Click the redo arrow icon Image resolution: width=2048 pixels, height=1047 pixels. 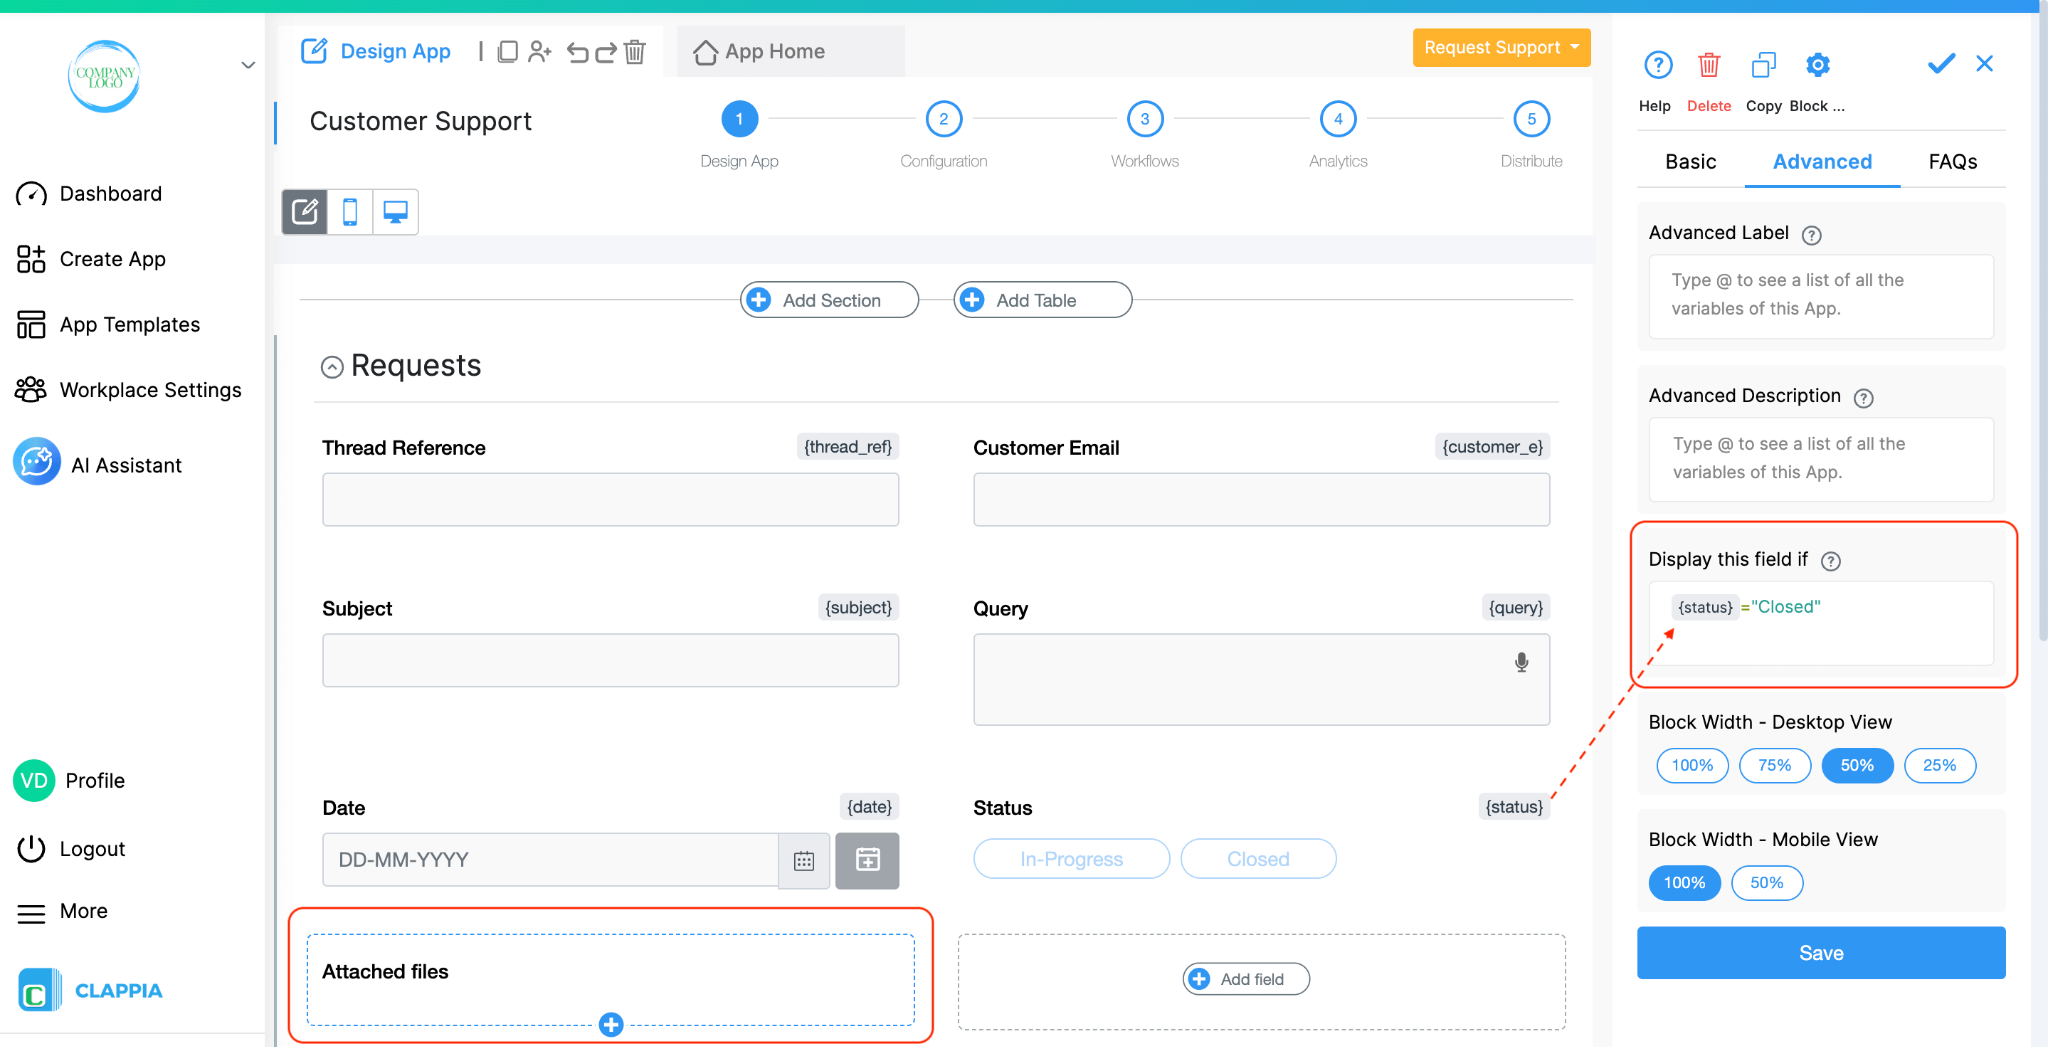606,52
